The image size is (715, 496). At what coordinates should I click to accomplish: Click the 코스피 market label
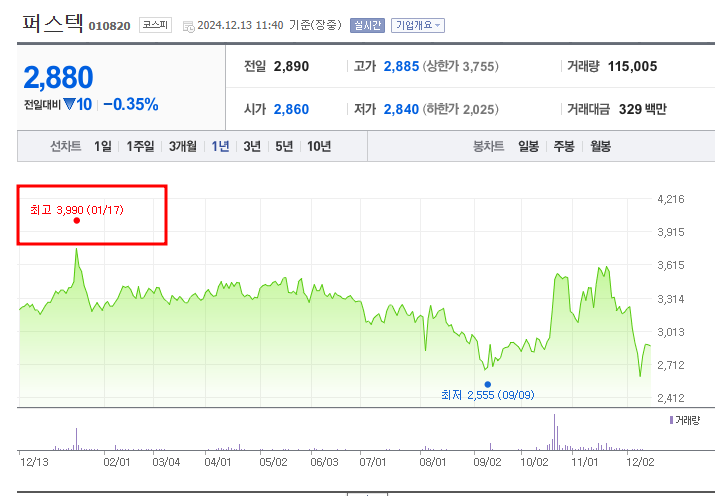tap(155, 25)
